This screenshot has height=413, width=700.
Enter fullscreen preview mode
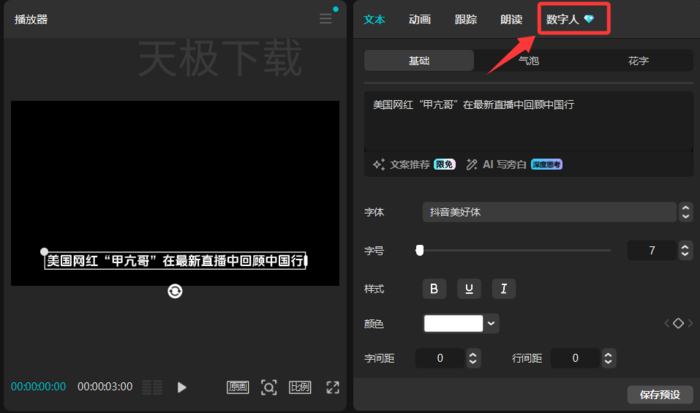(333, 387)
